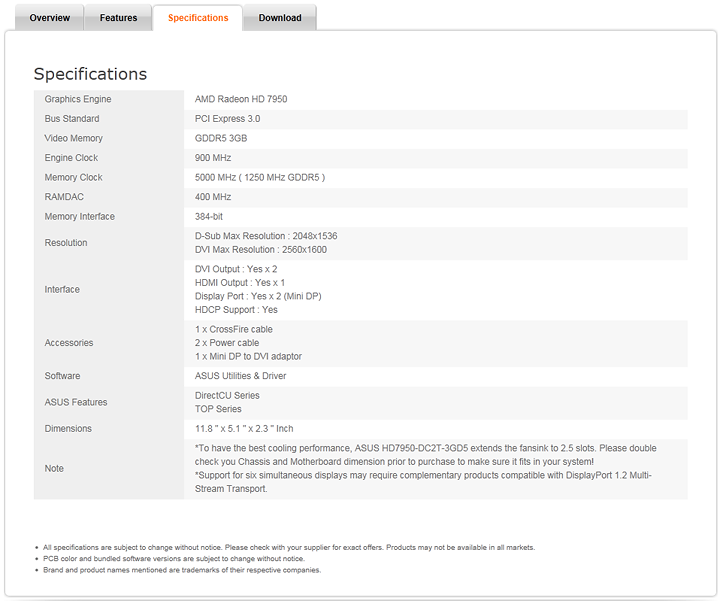Select the DirectCU Series line
Viewport: 720px width, 601px height.
pyautogui.click(x=227, y=395)
